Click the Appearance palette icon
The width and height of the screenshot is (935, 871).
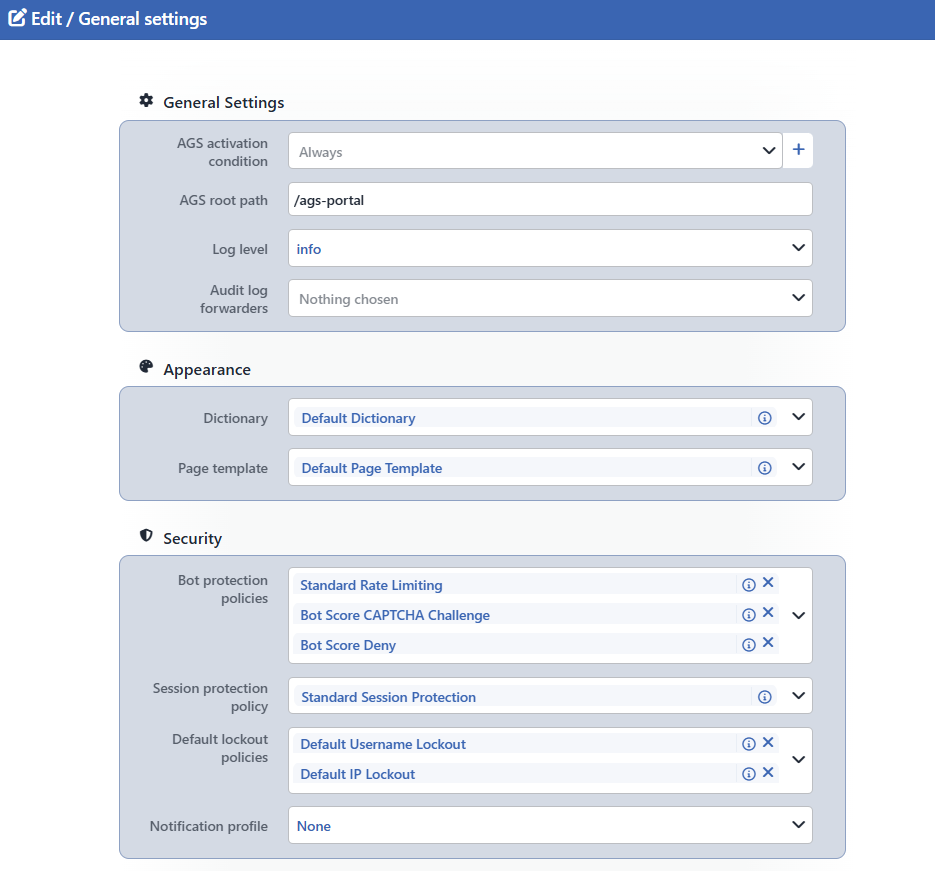(146, 367)
